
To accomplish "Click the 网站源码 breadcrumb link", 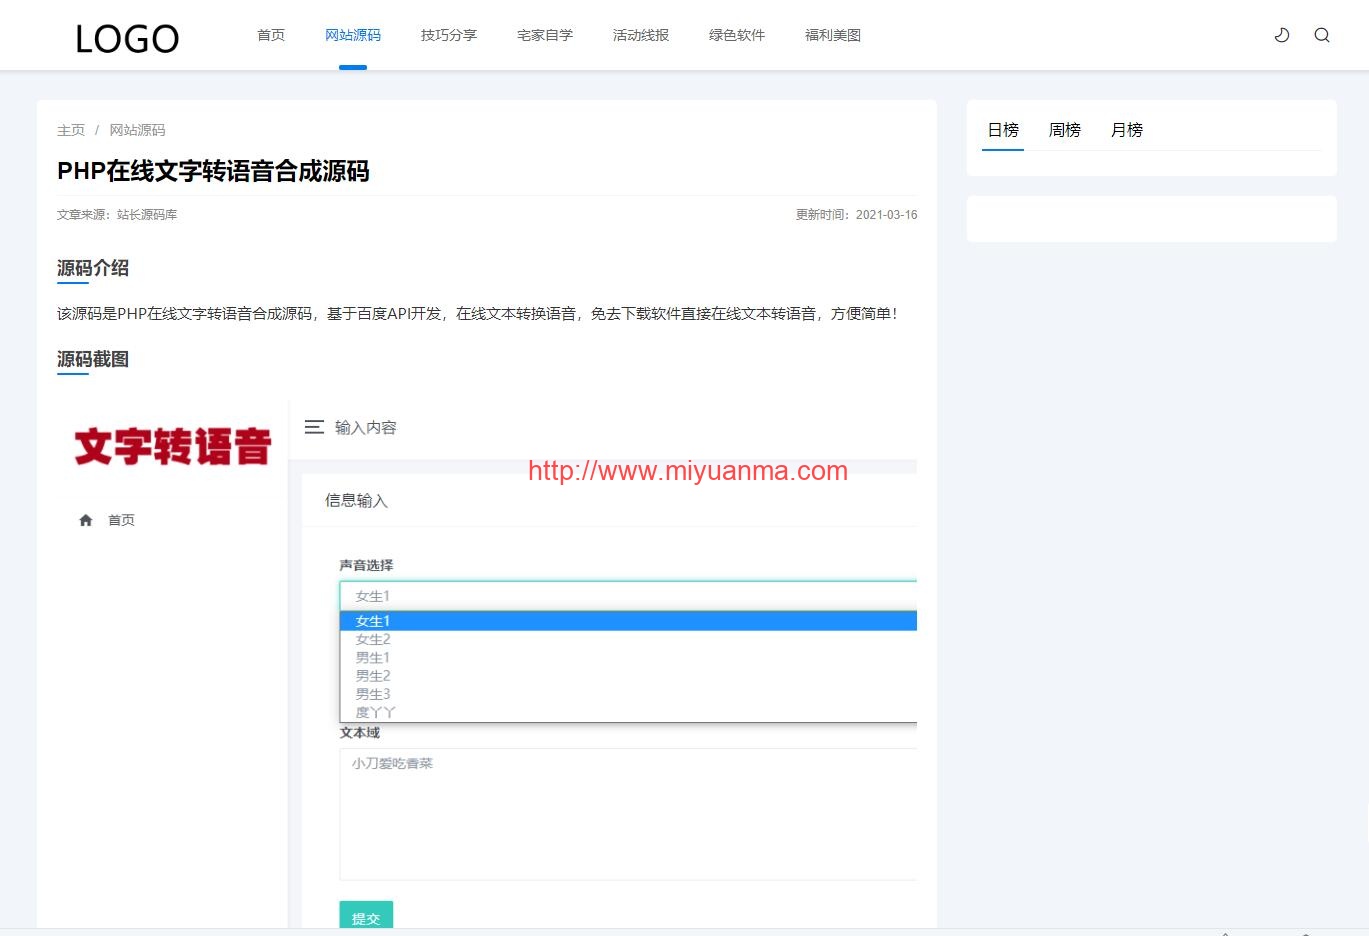I will (137, 130).
